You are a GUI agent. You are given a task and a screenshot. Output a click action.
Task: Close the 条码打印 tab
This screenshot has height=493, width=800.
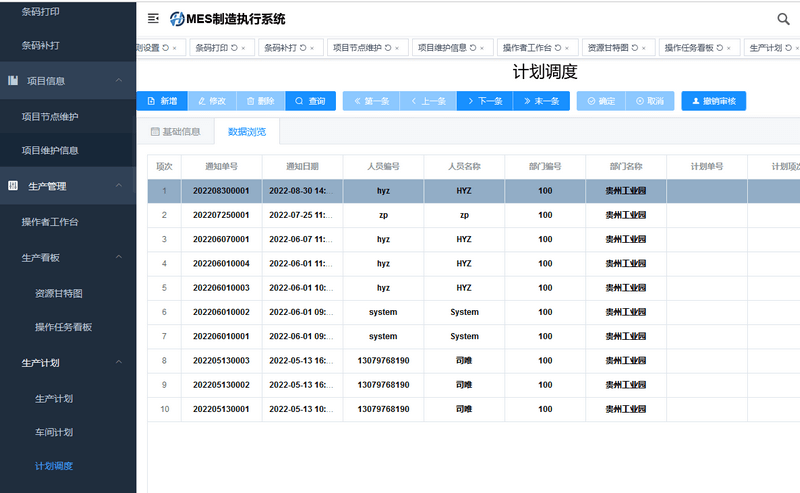coord(243,48)
